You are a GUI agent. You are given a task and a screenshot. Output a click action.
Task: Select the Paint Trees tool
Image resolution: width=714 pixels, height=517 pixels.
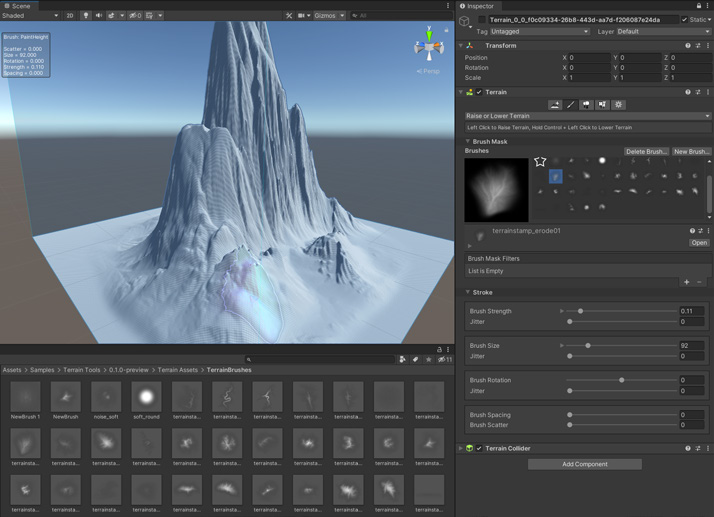coord(586,105)
